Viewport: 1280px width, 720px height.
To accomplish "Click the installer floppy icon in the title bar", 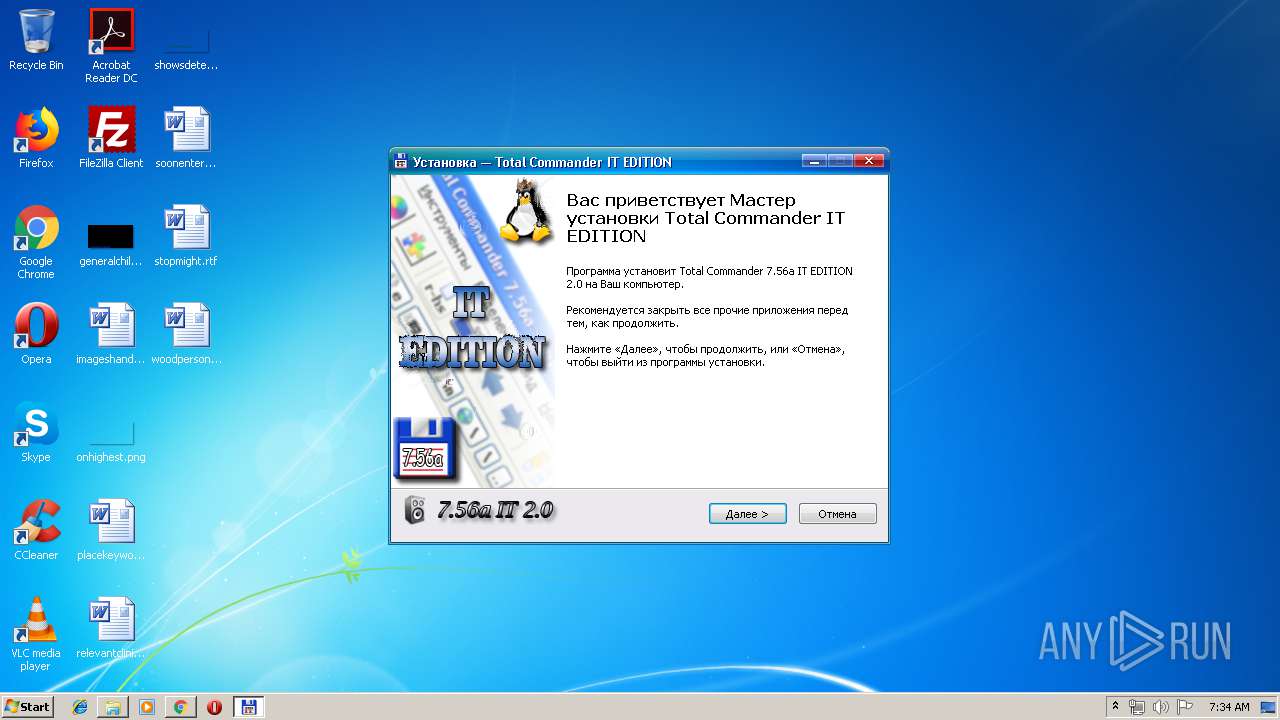I will [400, 162].
